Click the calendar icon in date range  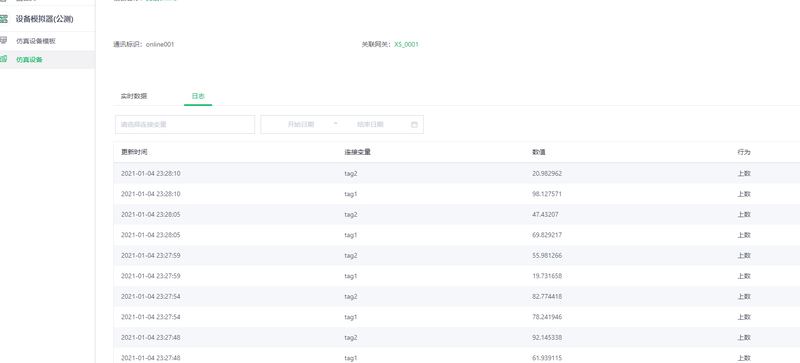coord(414,125)
